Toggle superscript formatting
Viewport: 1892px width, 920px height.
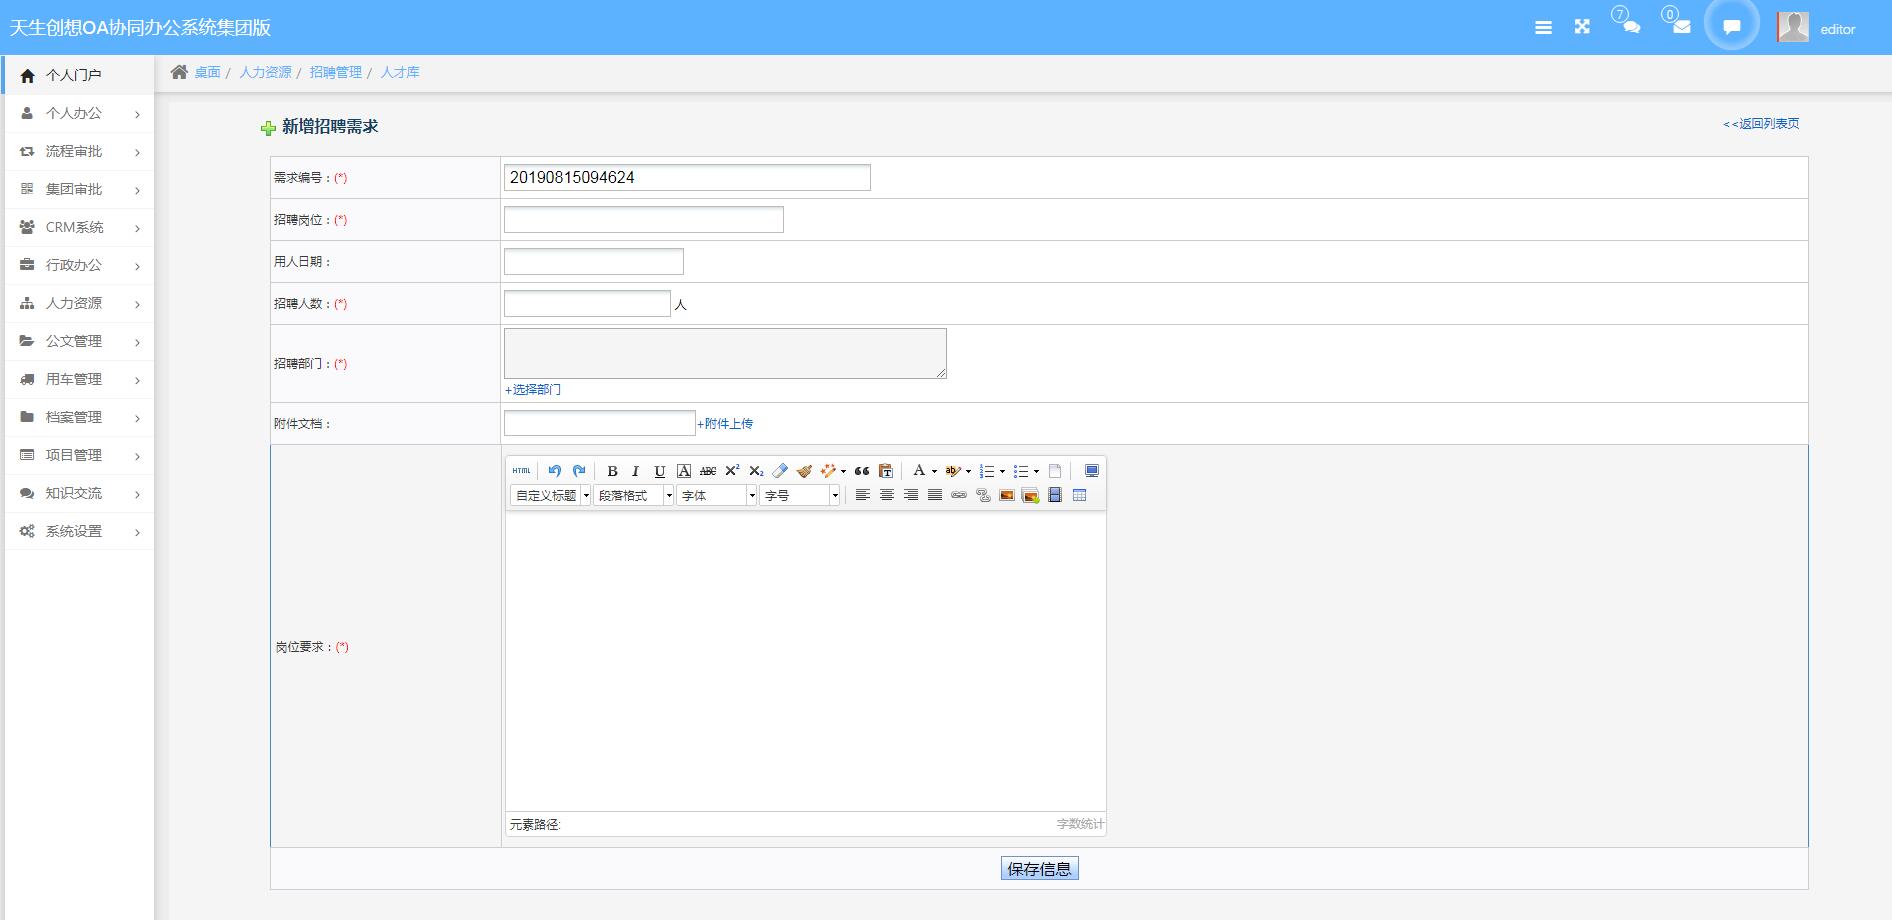[x=732, y=471]
